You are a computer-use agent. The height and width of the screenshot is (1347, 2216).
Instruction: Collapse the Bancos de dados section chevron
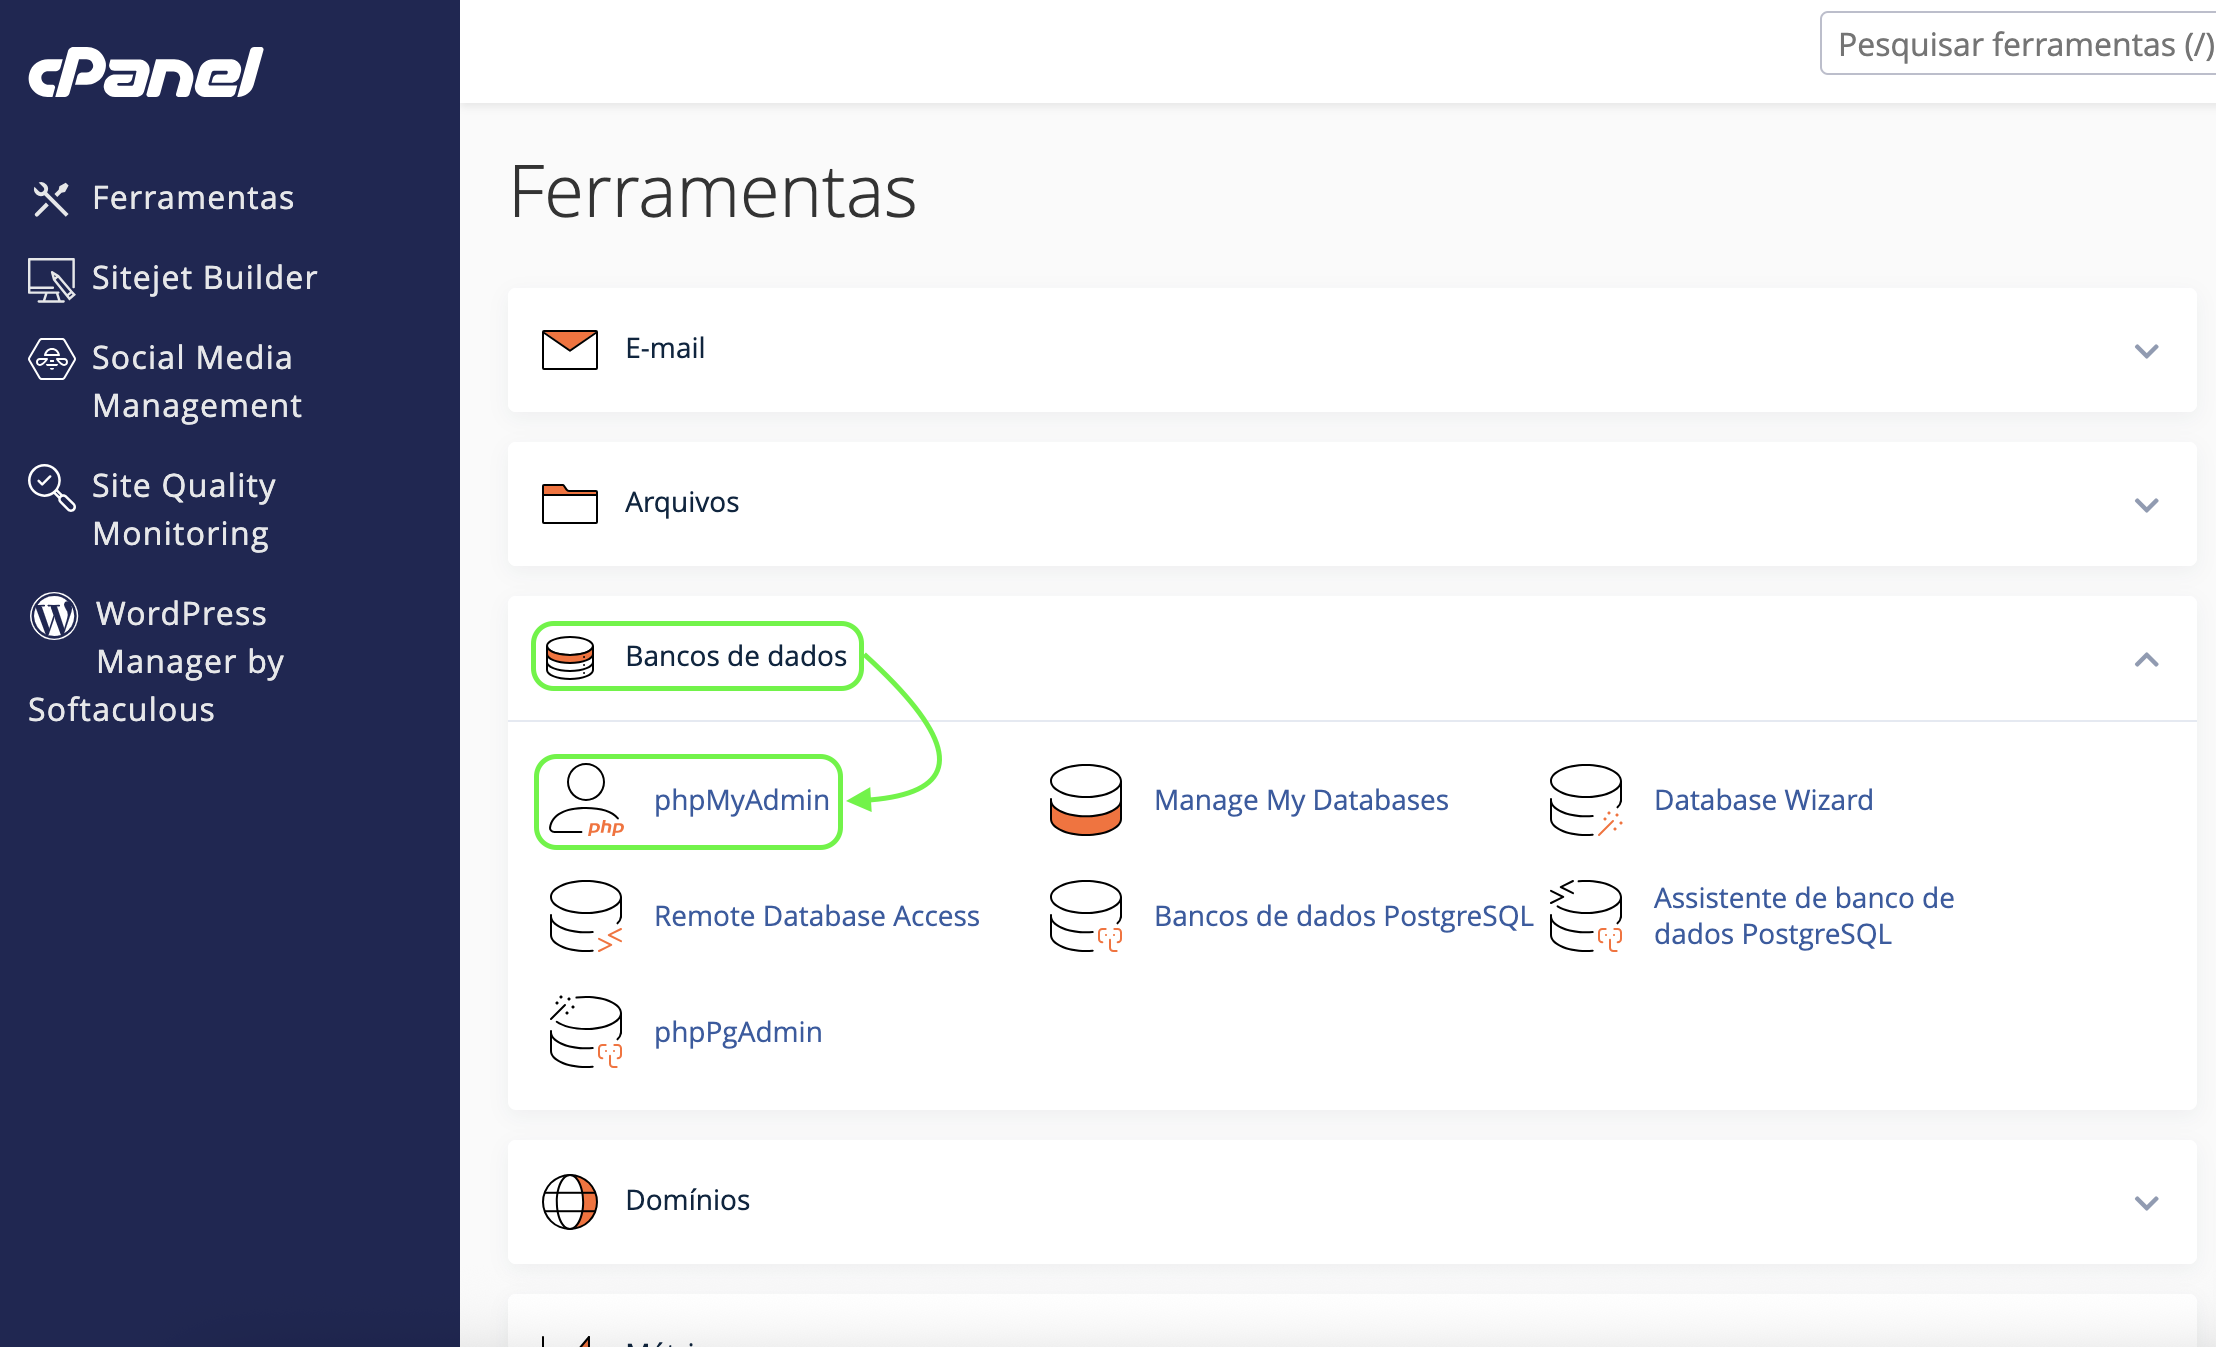pos(2146,659)
